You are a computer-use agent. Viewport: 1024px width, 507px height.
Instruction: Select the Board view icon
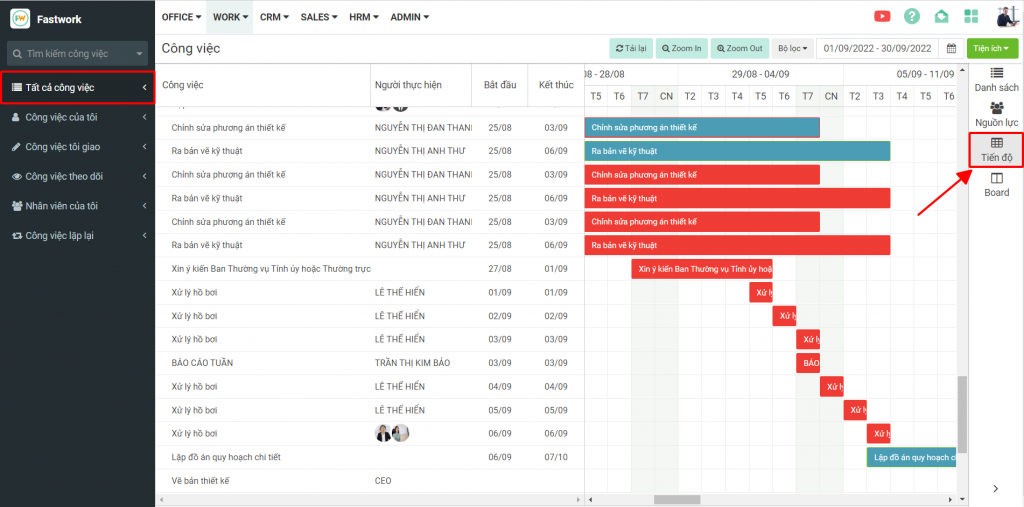[996, 184]
